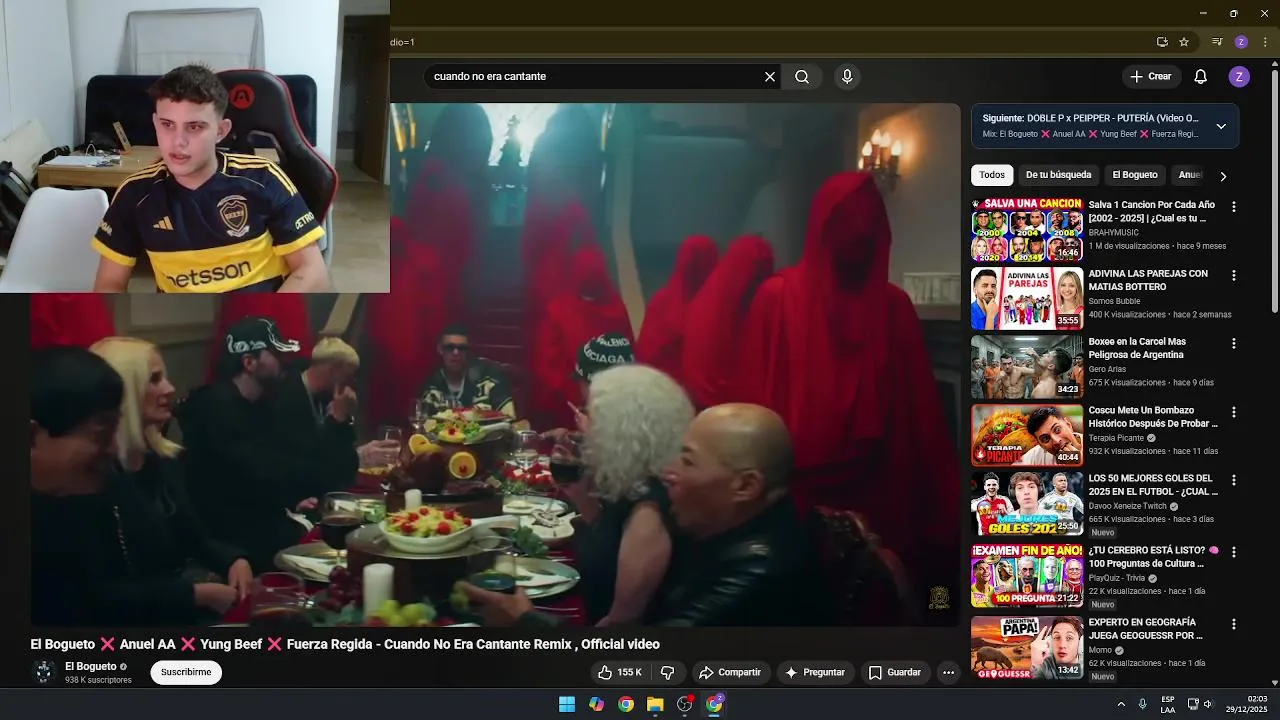This screenshot has width=1280, height=720.
Task: Subscribe with the Suscribirme button
Action: pyautogui.click(x=186, y=672)
